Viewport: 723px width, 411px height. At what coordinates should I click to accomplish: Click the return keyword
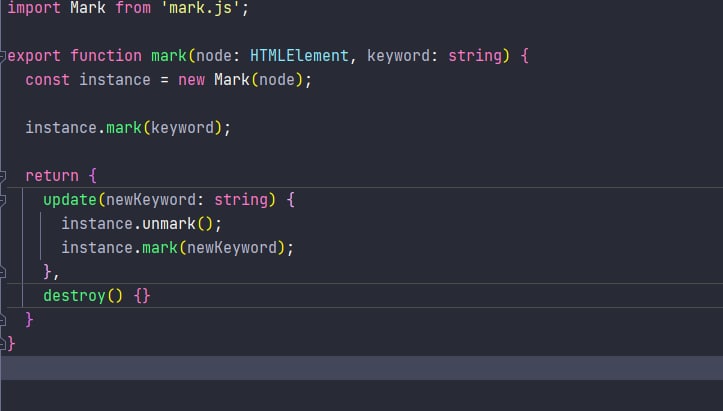tap(52, 176)
